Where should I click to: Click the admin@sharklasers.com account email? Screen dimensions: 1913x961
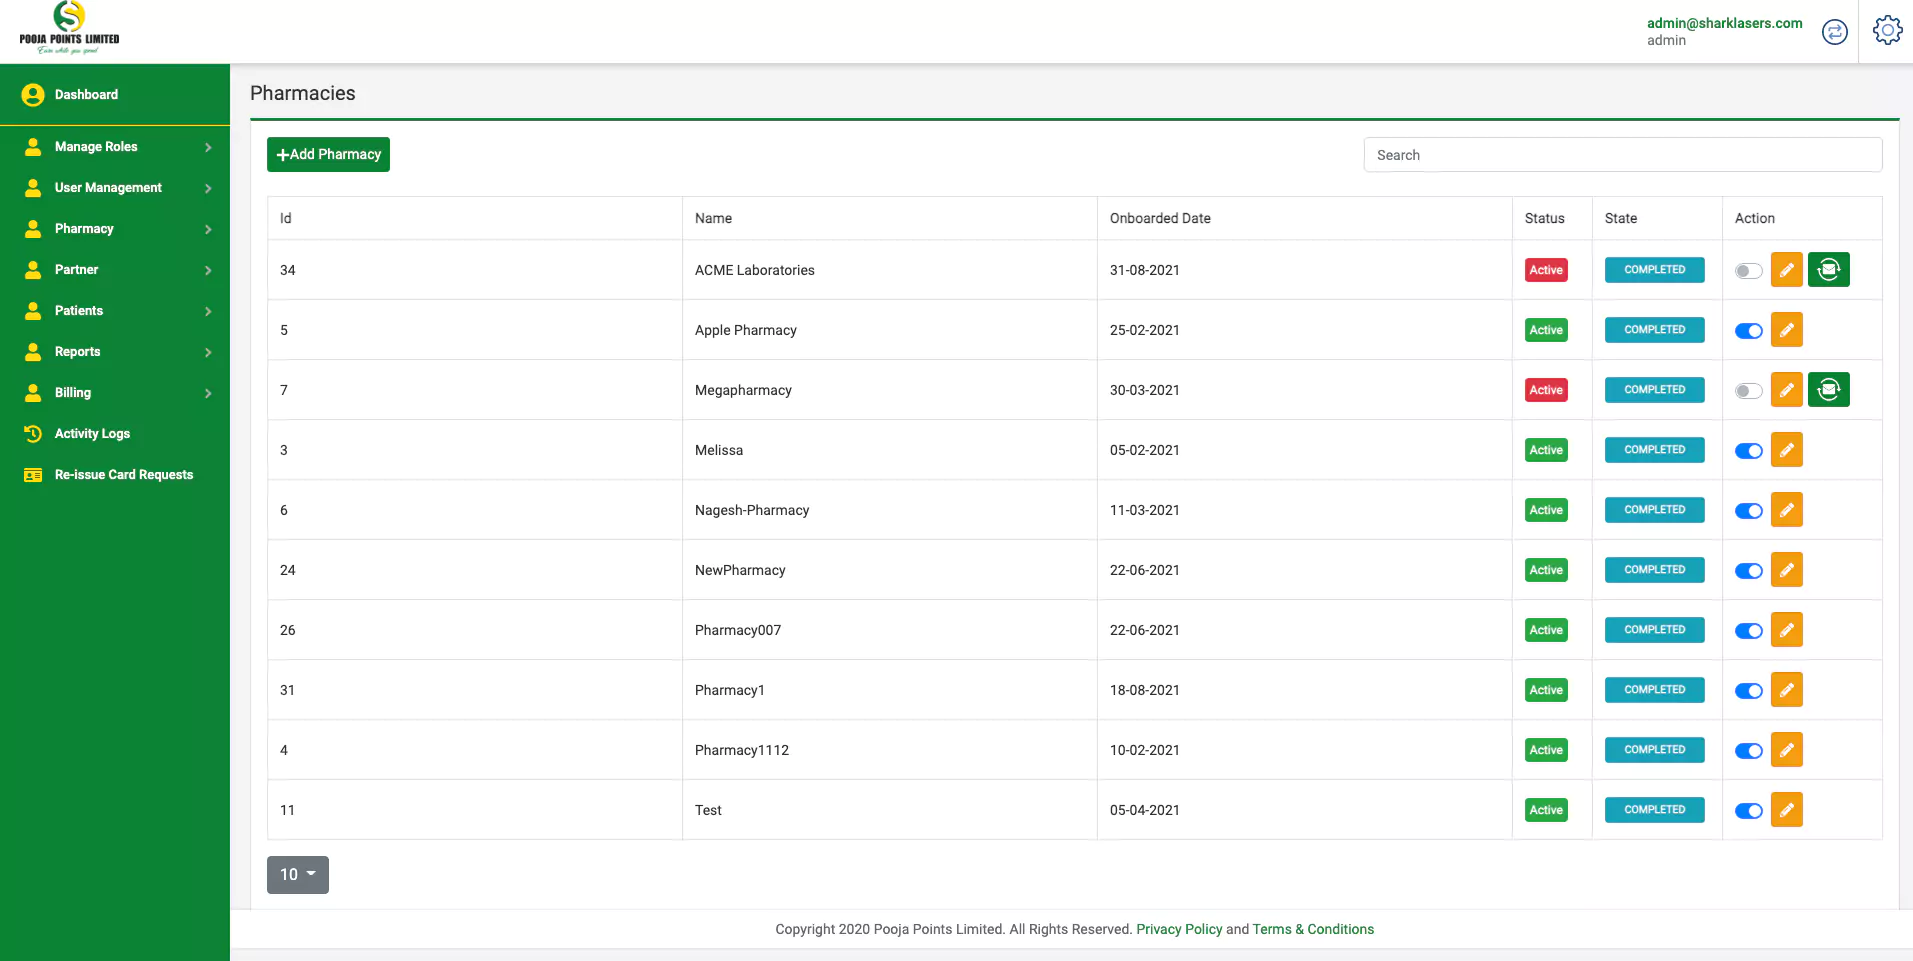pos(1724,23)
